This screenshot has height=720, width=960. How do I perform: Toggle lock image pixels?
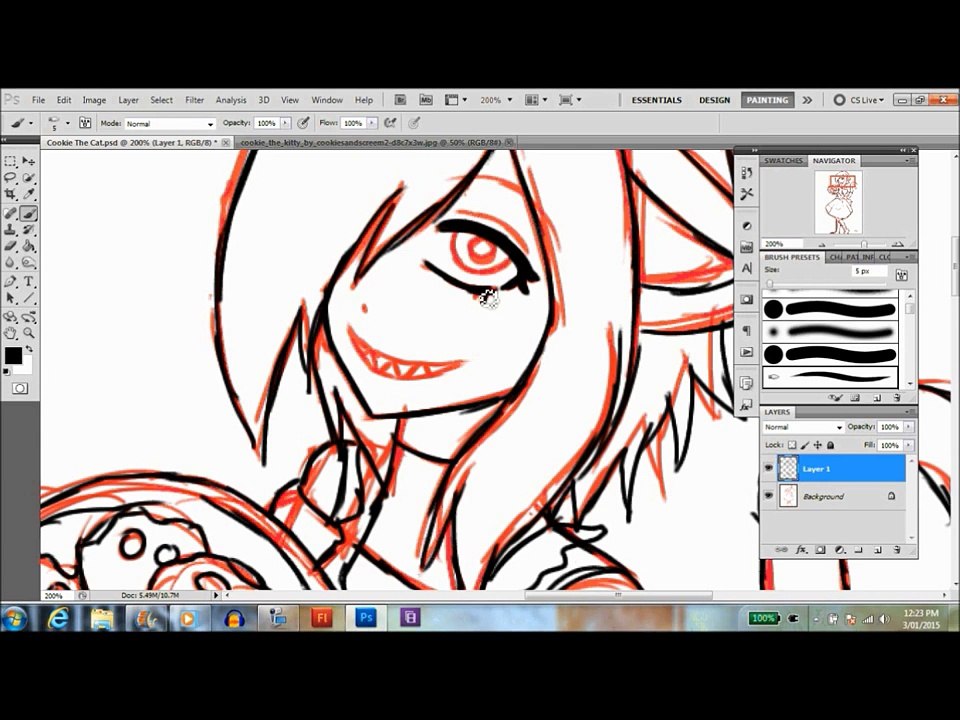click(805, 445)
